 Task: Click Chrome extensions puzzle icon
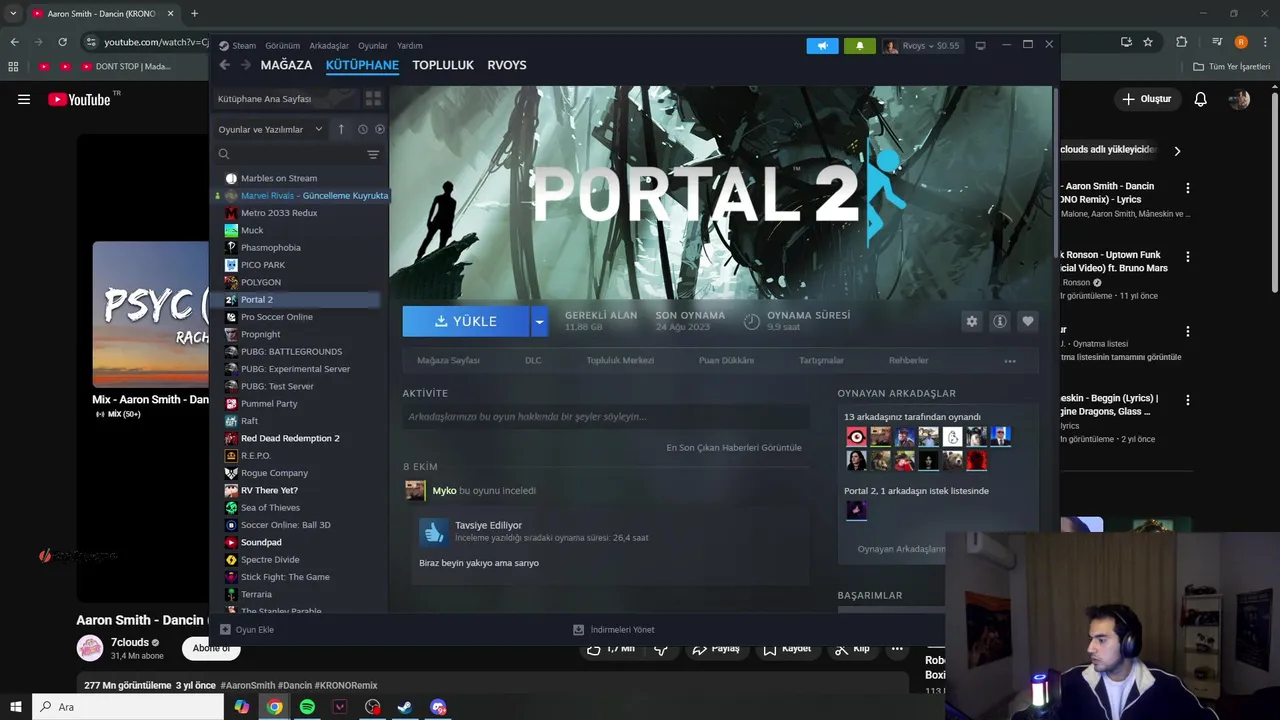(x=1181, y=42)
